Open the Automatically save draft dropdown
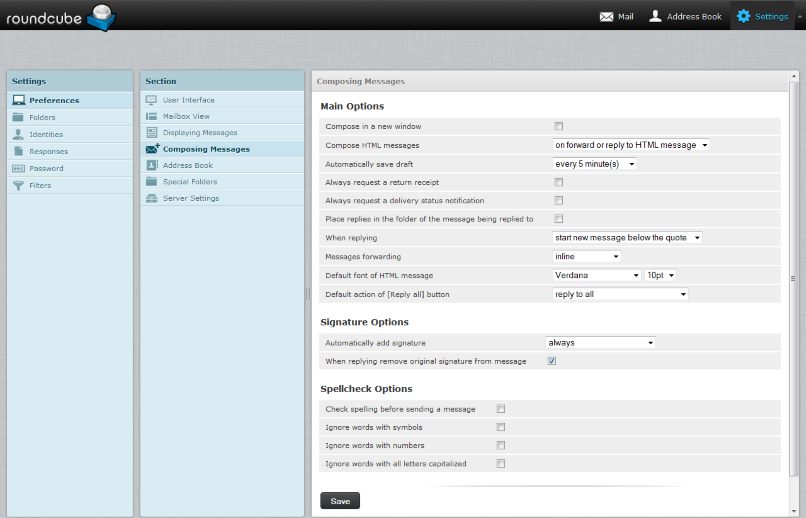Image resolution: width=806 pixels, height=518 pixels. click(x=594, y=164)
